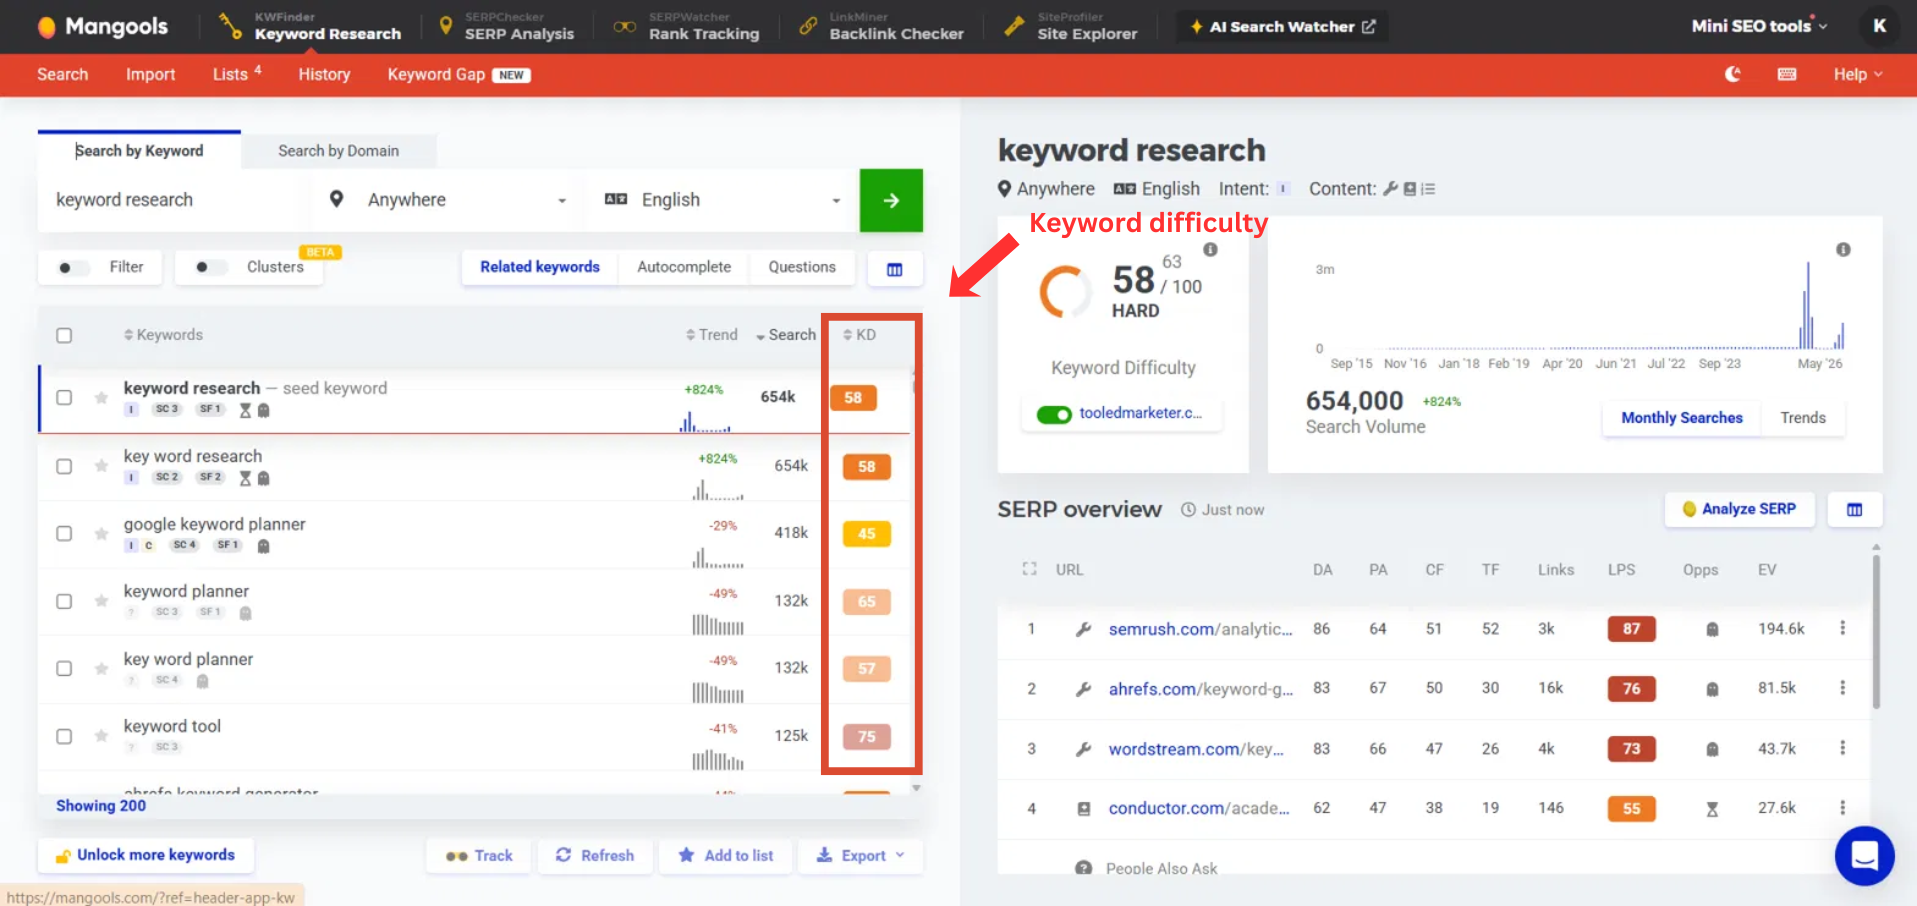Click opportunity icon in semrush.com row
1917x906 pixels.
1712,629
